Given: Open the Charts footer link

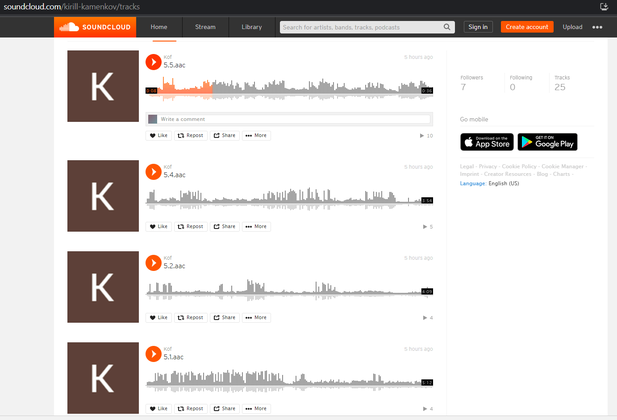Looking at the screenshot, I should [561, 174].
